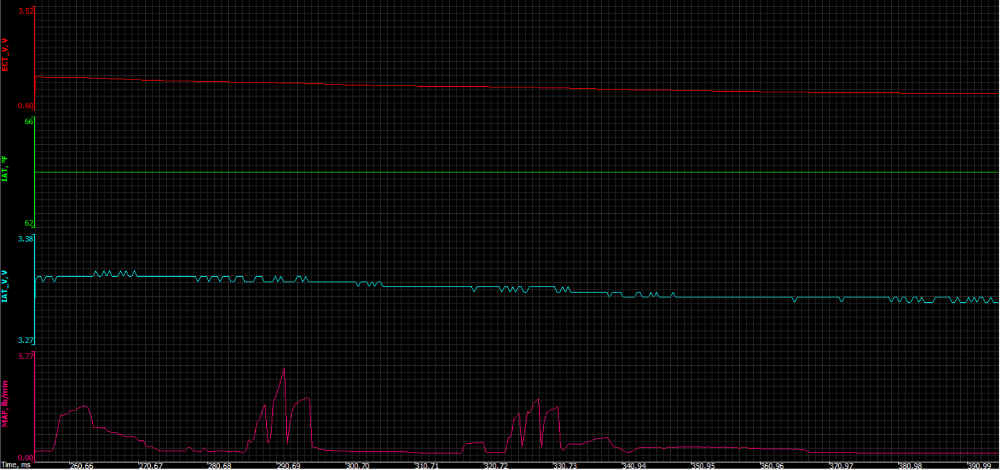The image size is (1000, 470).
Task: Click the 0.00 minimum on MAF axis
Action: tap(26, 457)
